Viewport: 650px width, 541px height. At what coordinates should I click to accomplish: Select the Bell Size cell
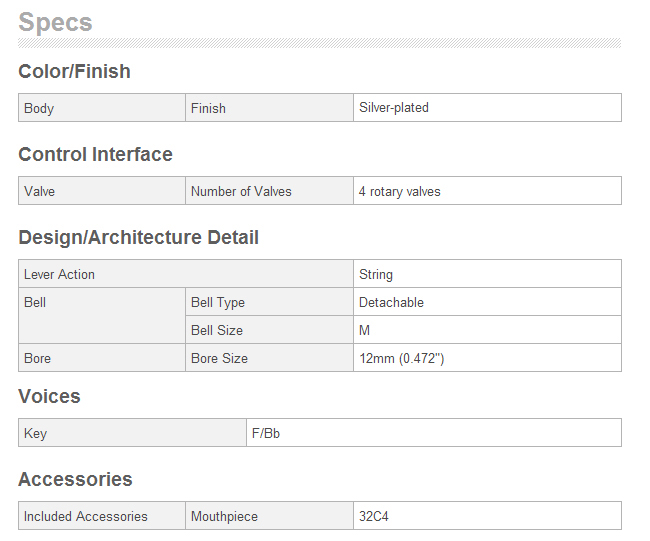coord(269,330)
